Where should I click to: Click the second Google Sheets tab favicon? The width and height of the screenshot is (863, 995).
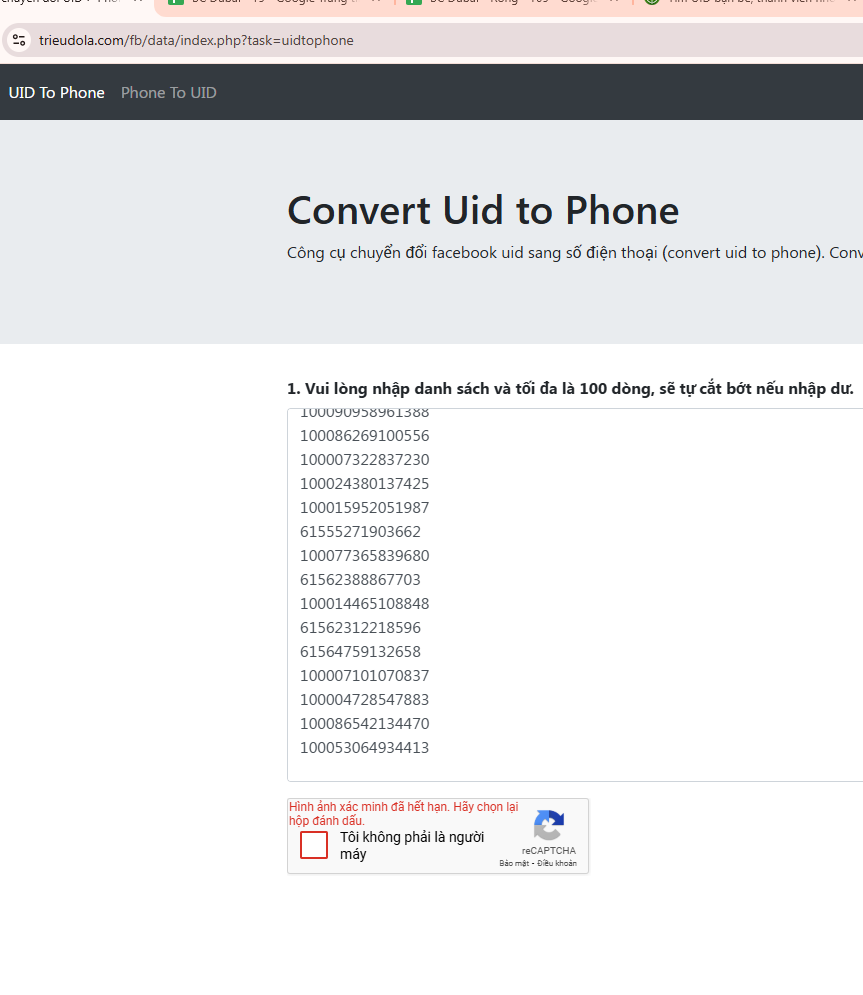[x=412, y=2]
